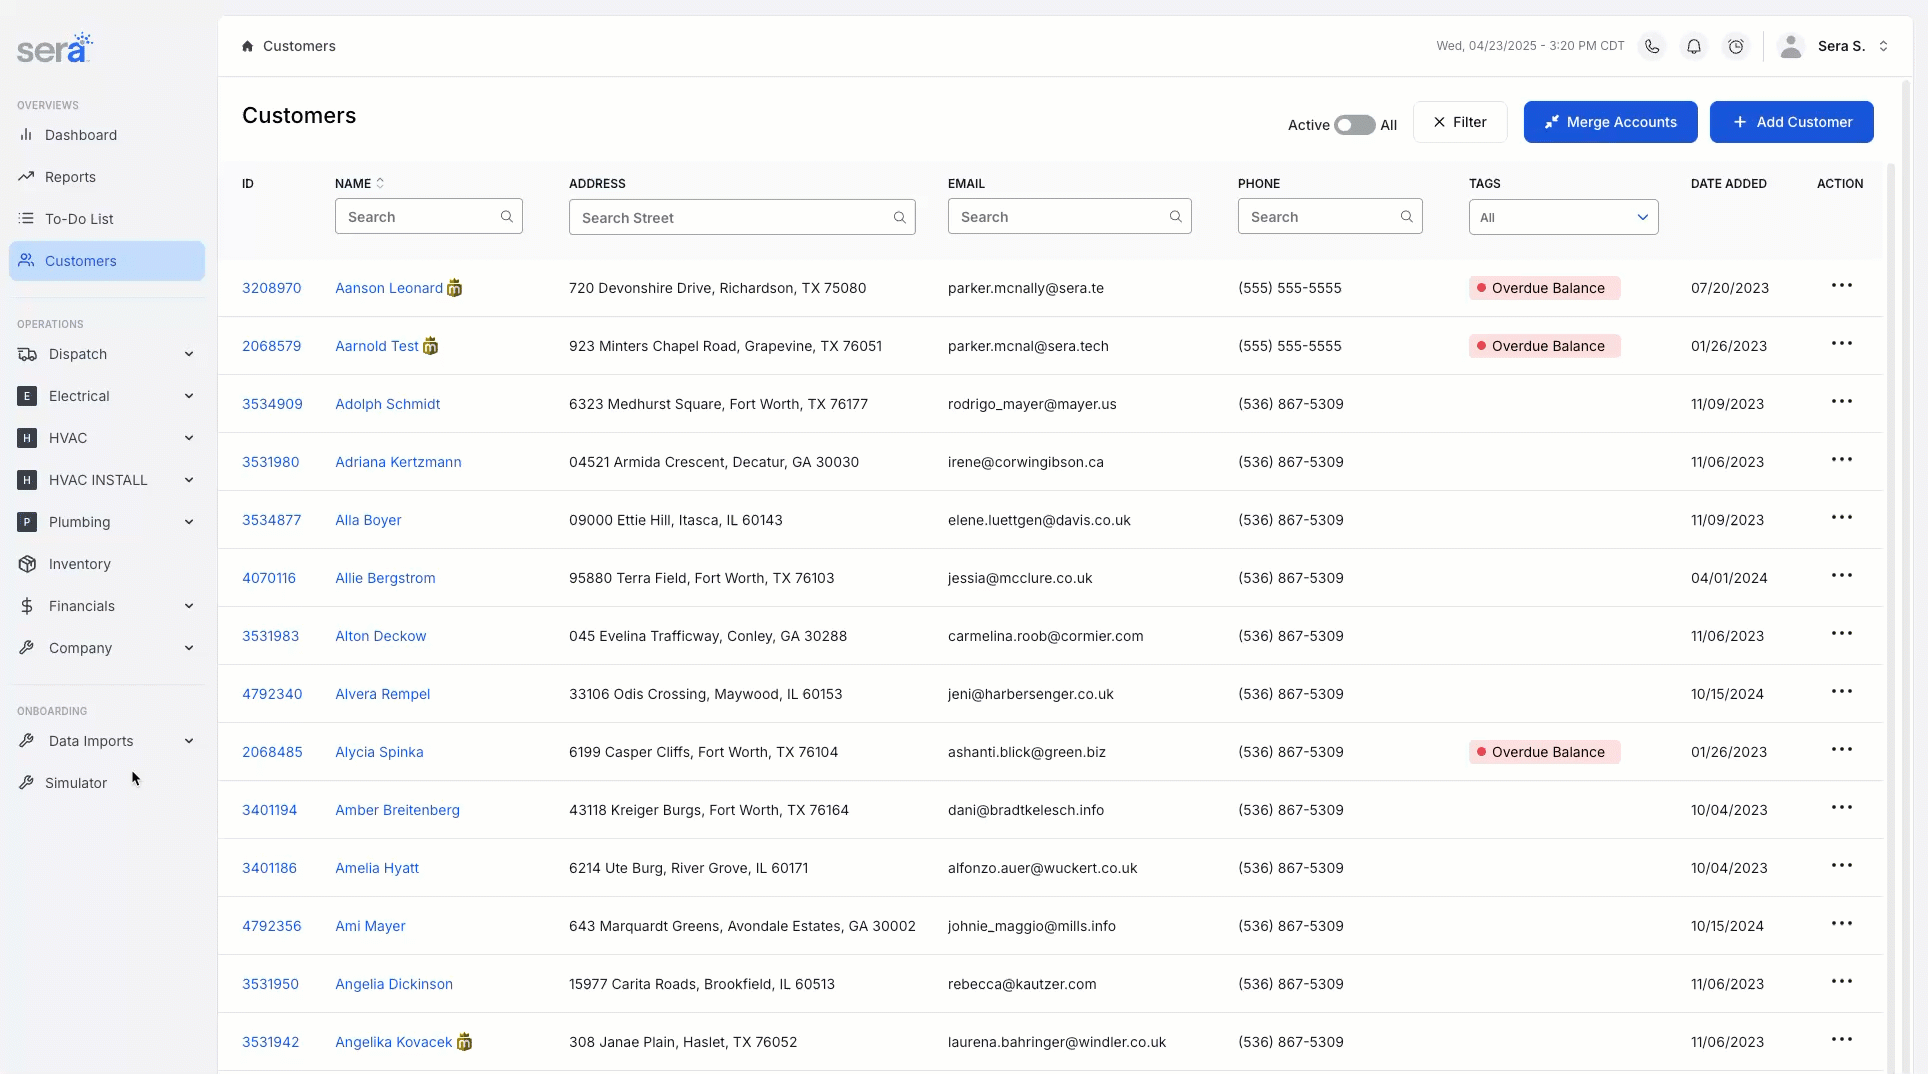Open the actions menu for Alycia Spinka

point(1842,750)
